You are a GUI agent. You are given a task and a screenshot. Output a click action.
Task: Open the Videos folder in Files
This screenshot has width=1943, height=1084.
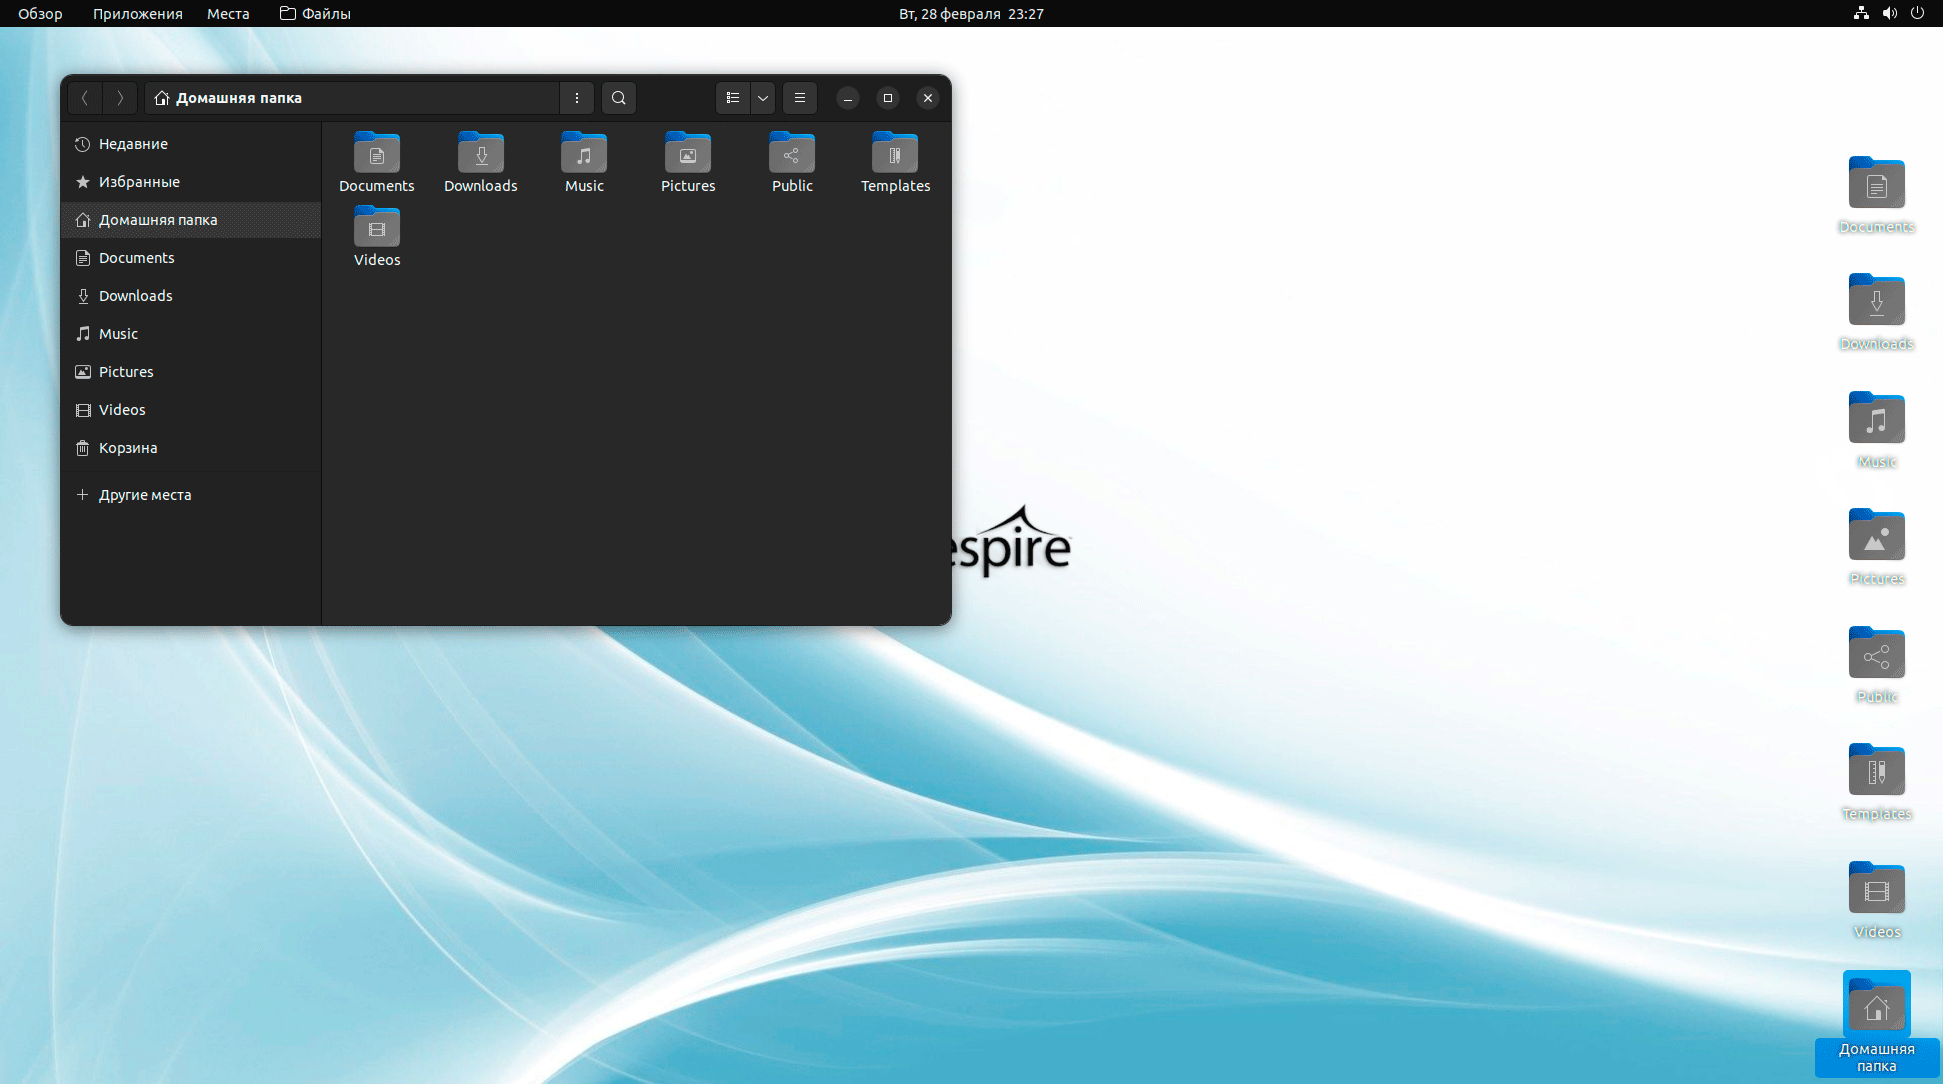pyautogui.click(x=377, y=237)
